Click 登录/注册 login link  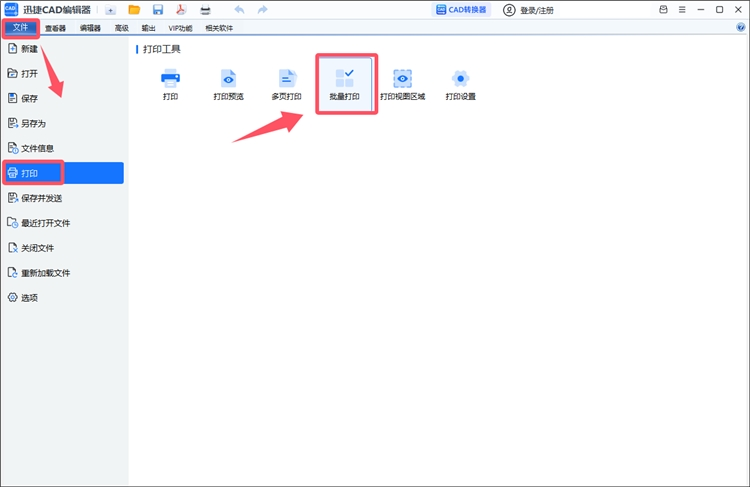coord(529,10)
